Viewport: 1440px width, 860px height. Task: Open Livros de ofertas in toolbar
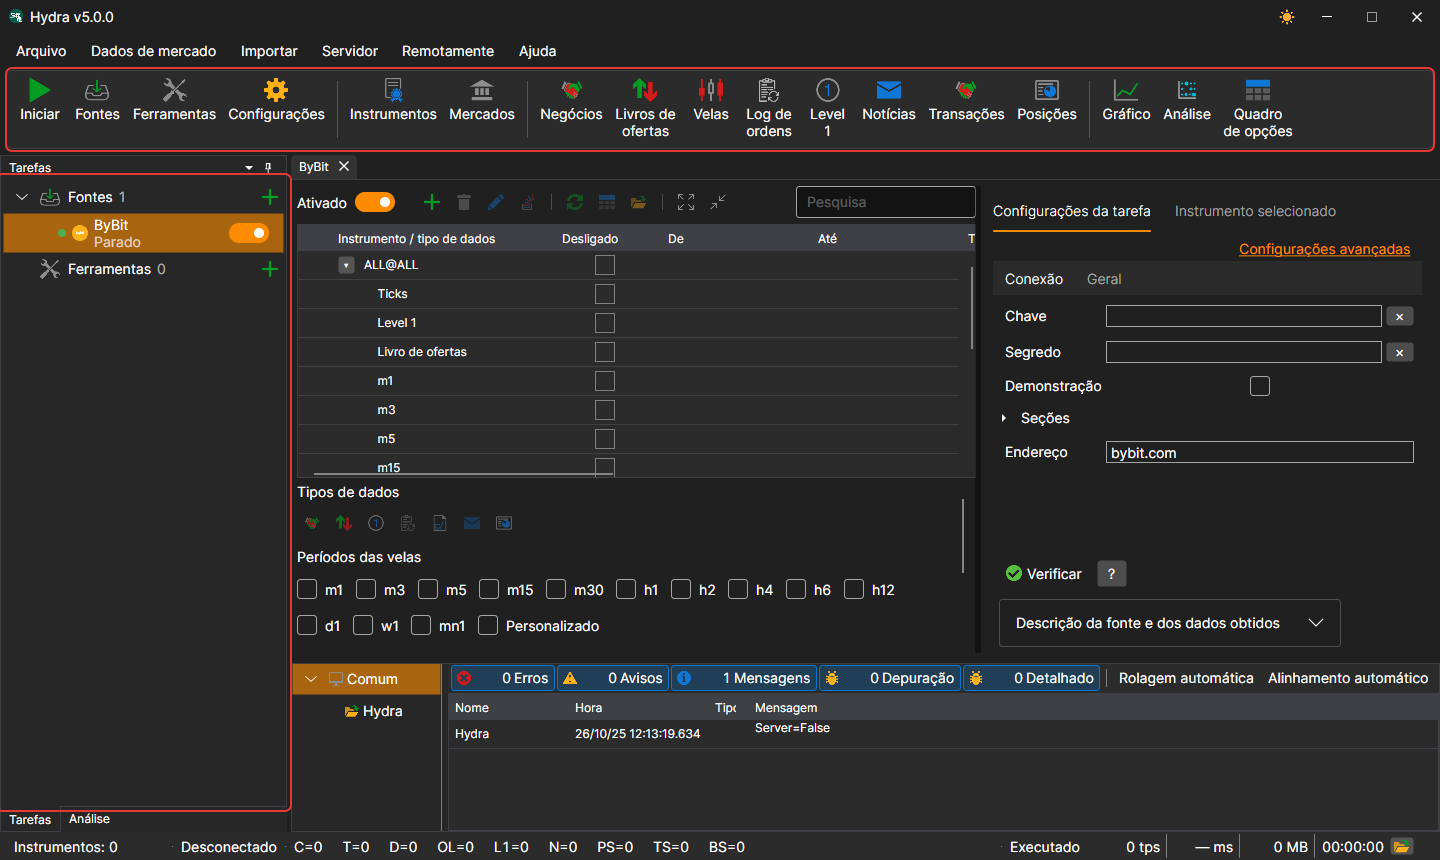click(645, 108)
